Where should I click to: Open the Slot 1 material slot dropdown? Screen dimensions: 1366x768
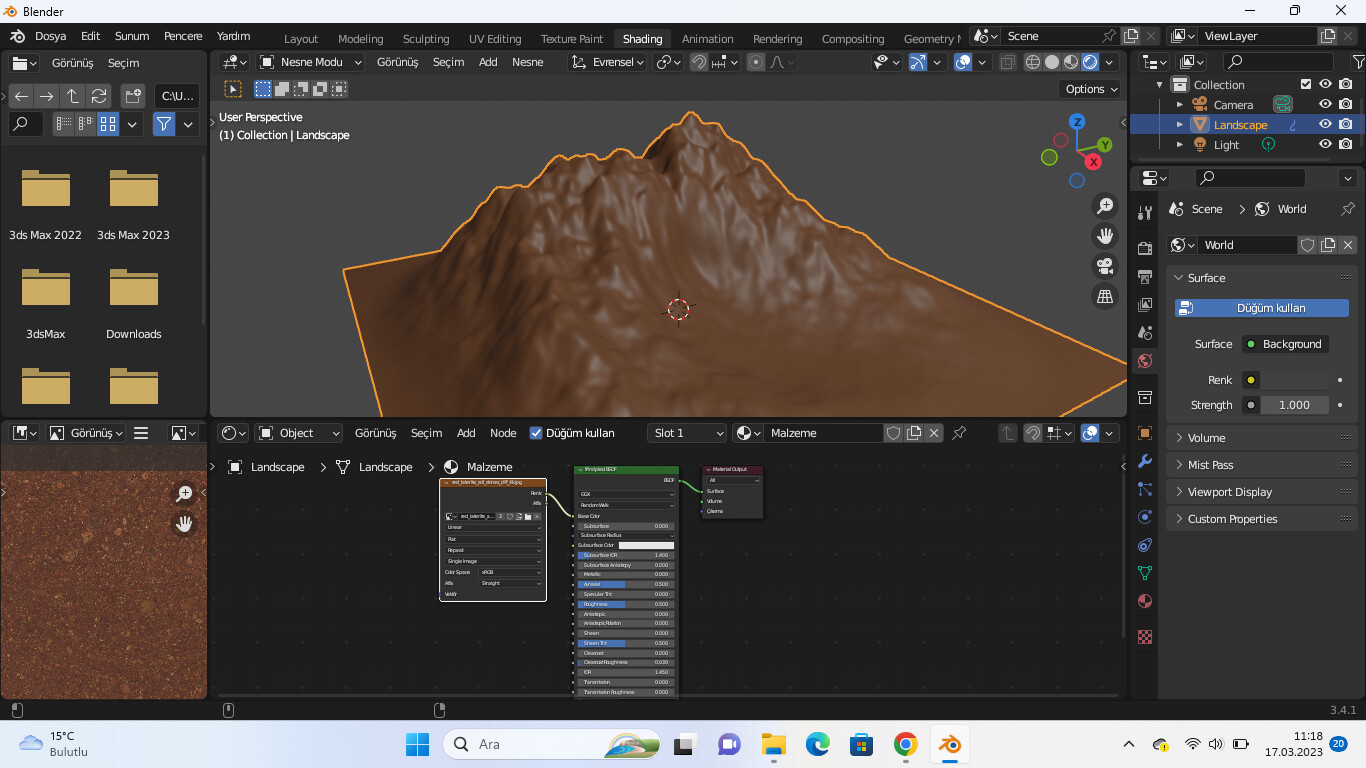pyautogui.click(x=686, y=433)
